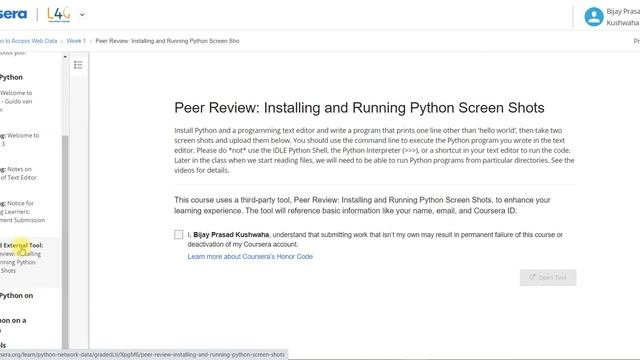The height and width of the screenshot is (360, 640).
Task: Toggle the sidebar list menu icon
Action: click(x=78, y=65)
